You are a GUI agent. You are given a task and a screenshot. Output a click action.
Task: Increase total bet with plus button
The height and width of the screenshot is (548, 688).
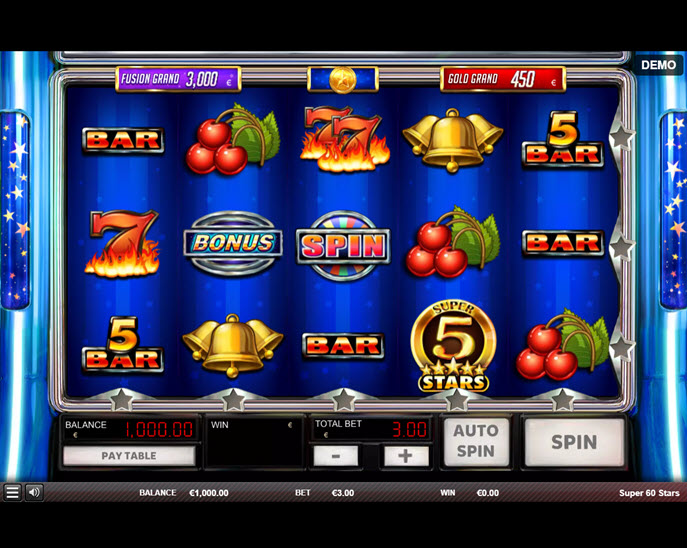406,456
